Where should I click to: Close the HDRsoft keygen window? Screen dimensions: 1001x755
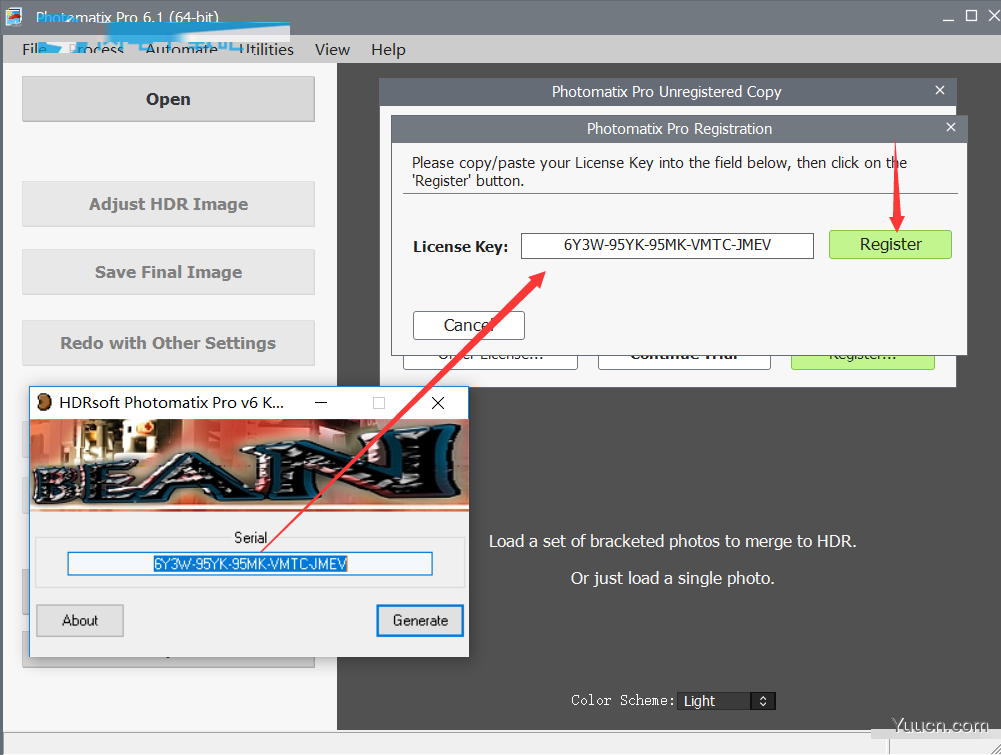[x=438, y=403]
